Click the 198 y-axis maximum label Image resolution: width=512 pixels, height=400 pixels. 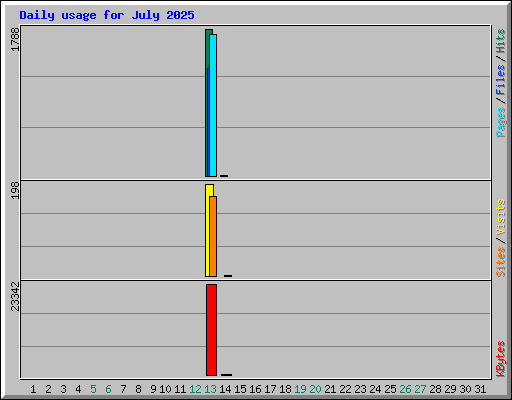tap(15, 190)
